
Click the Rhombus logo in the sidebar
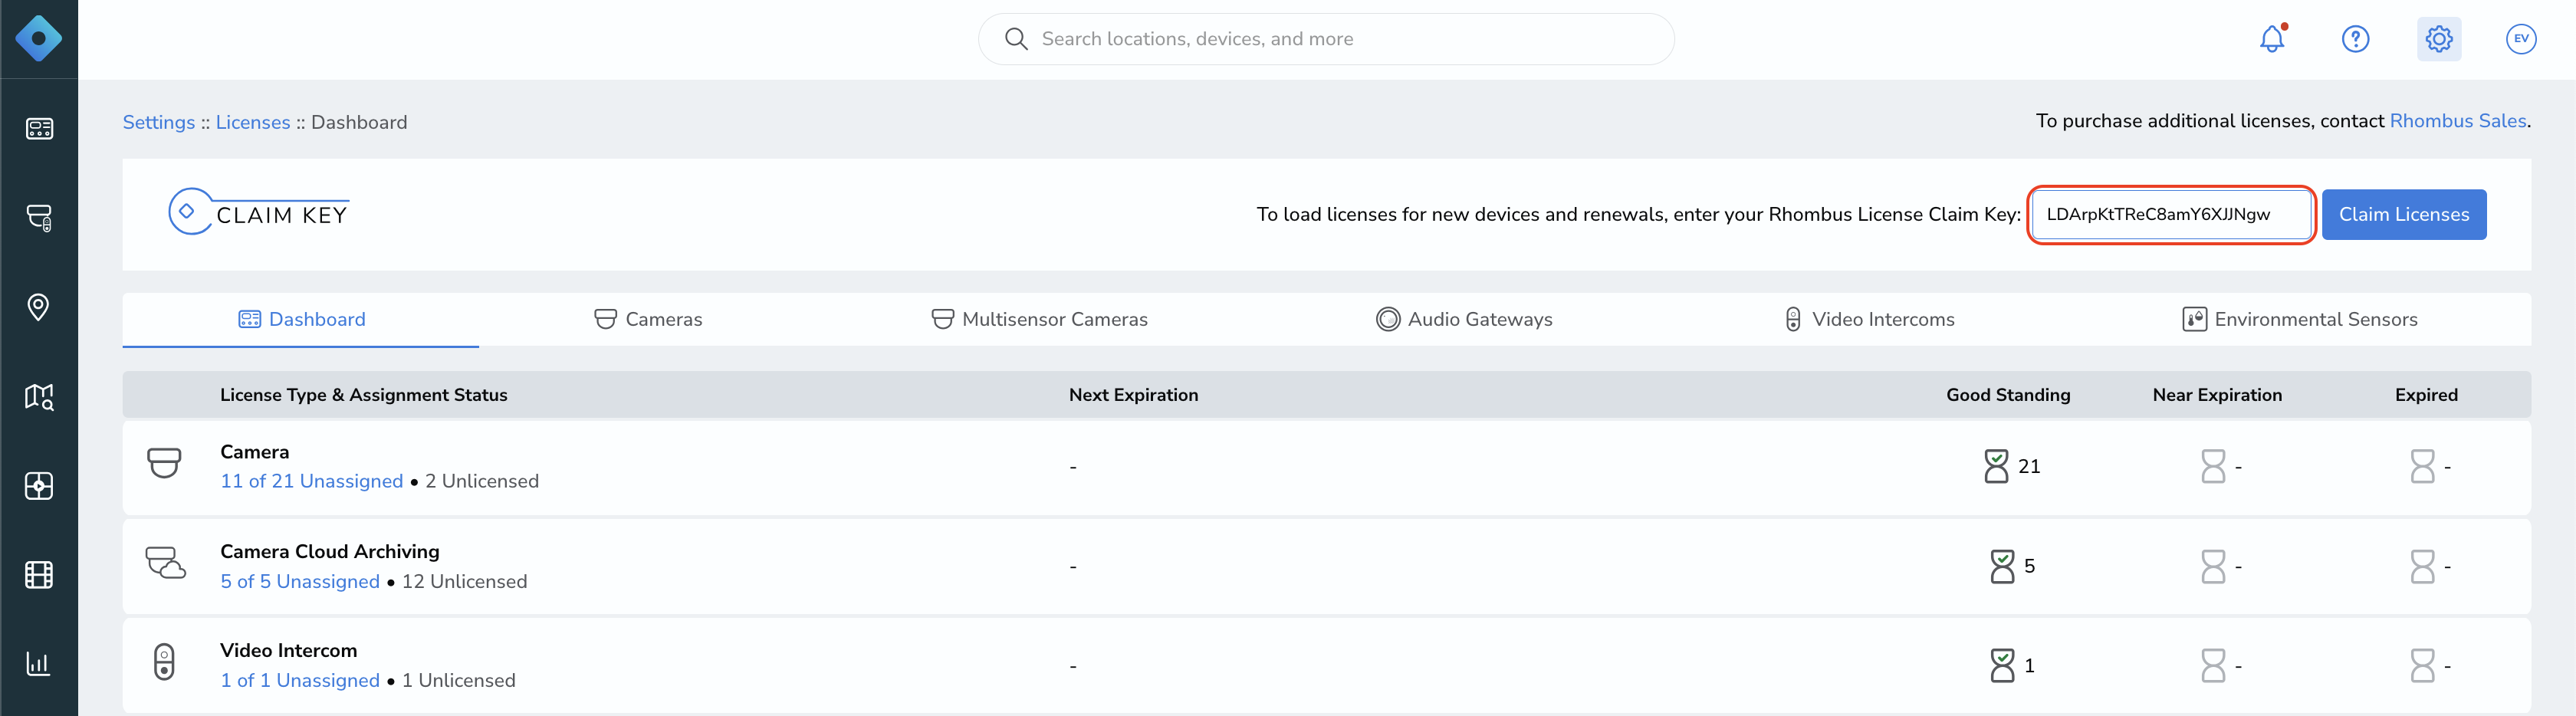tap(39, 39)
